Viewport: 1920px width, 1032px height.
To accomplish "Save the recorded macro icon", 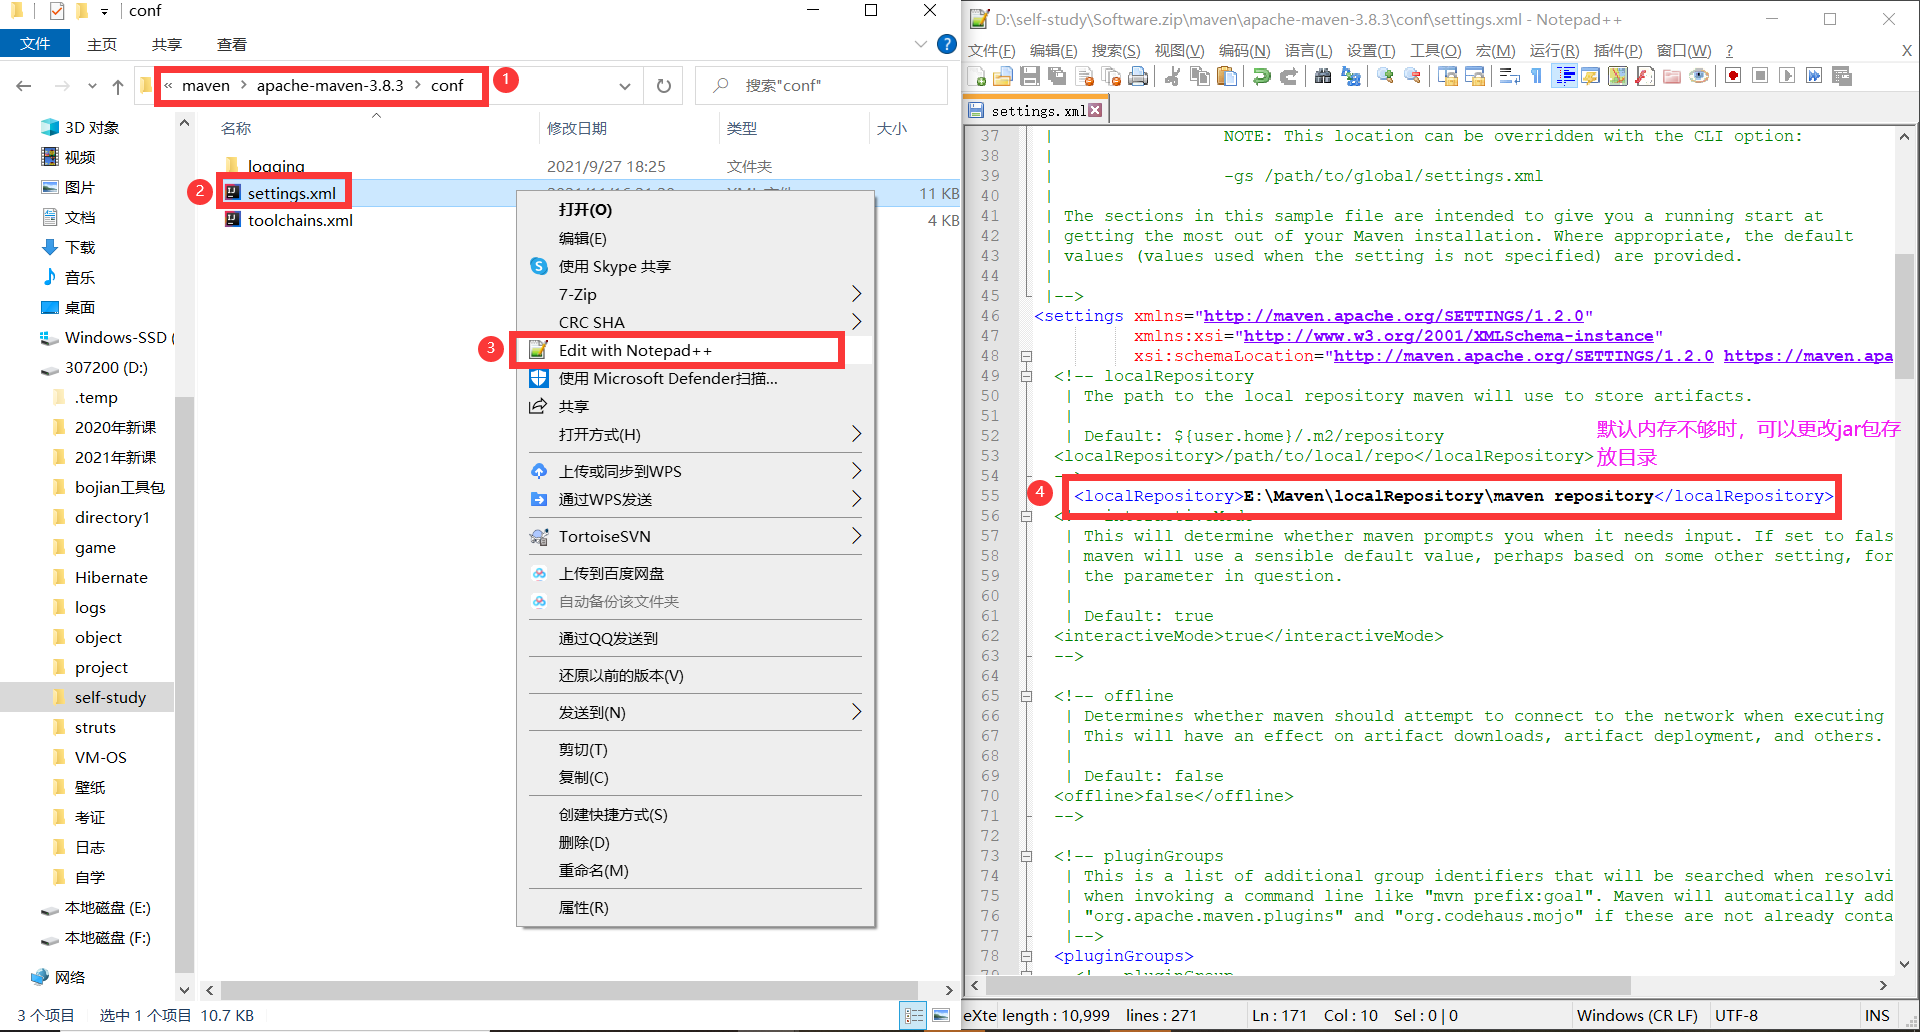I will [x=1841, y=77].
